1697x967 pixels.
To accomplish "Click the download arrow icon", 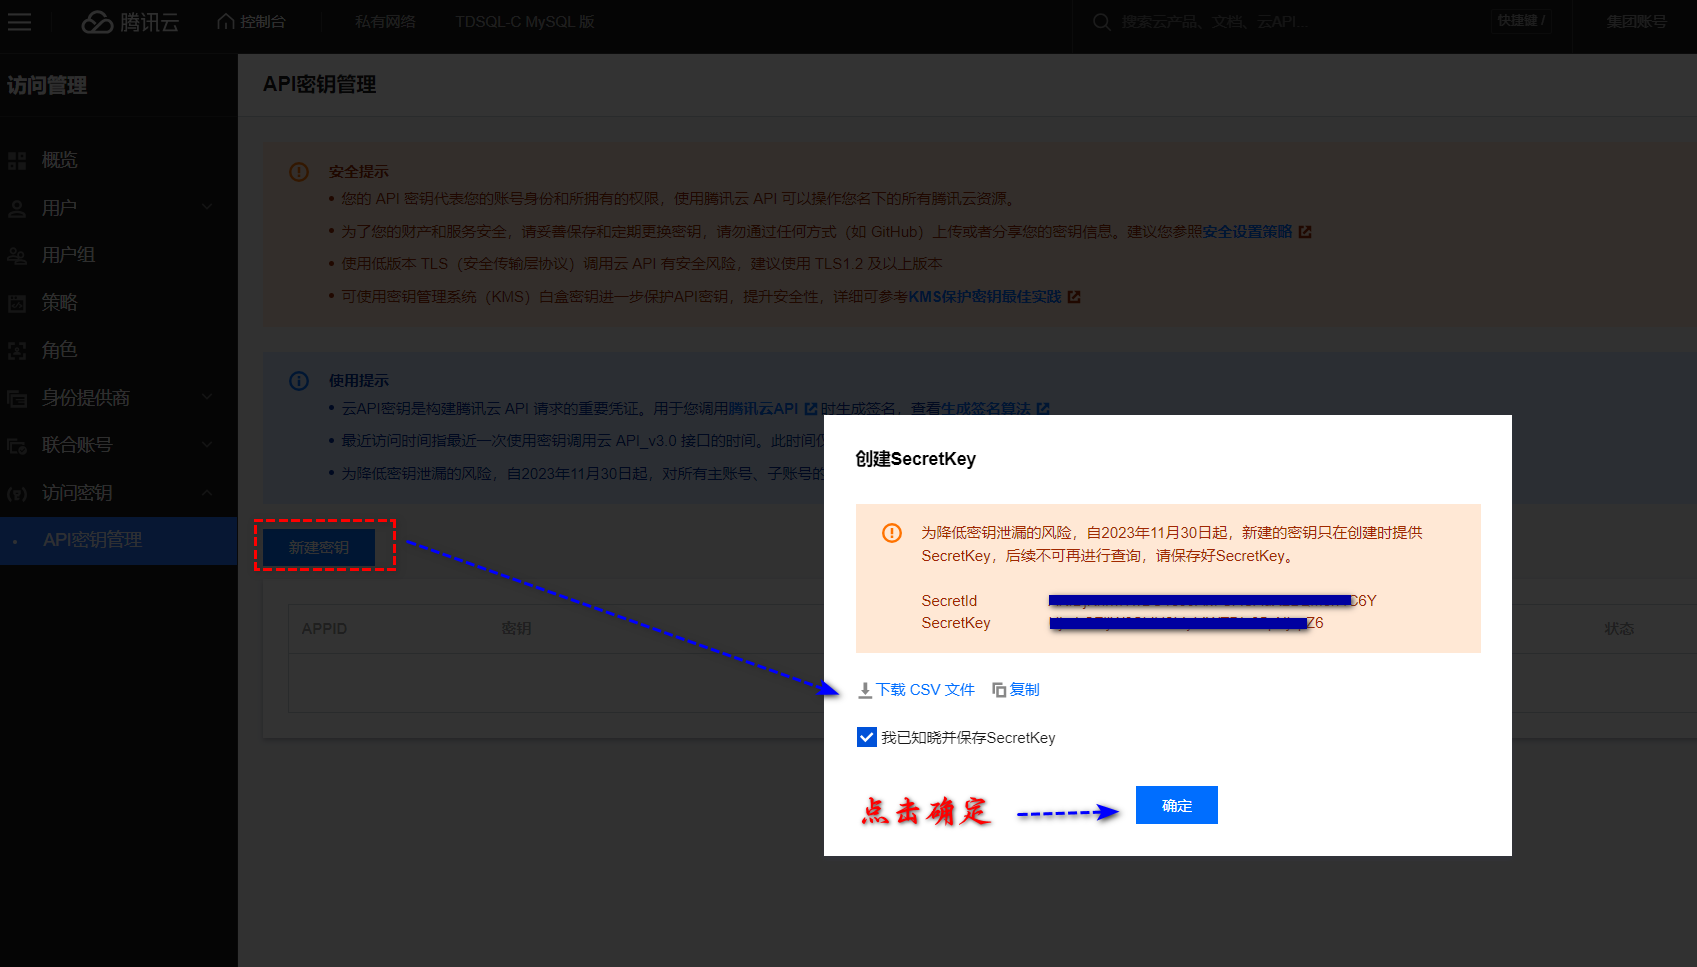I will click(x=865, y=690).
